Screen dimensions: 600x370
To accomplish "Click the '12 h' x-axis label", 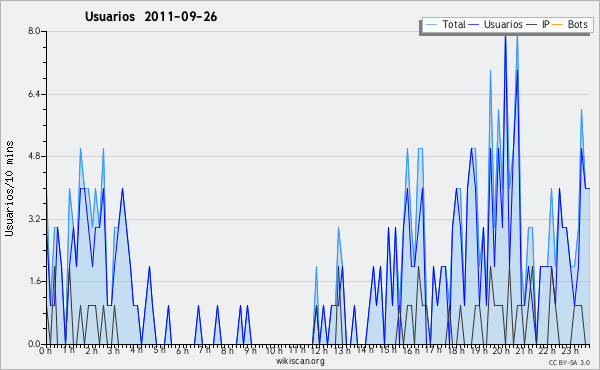I will click(x=319, y=351).
